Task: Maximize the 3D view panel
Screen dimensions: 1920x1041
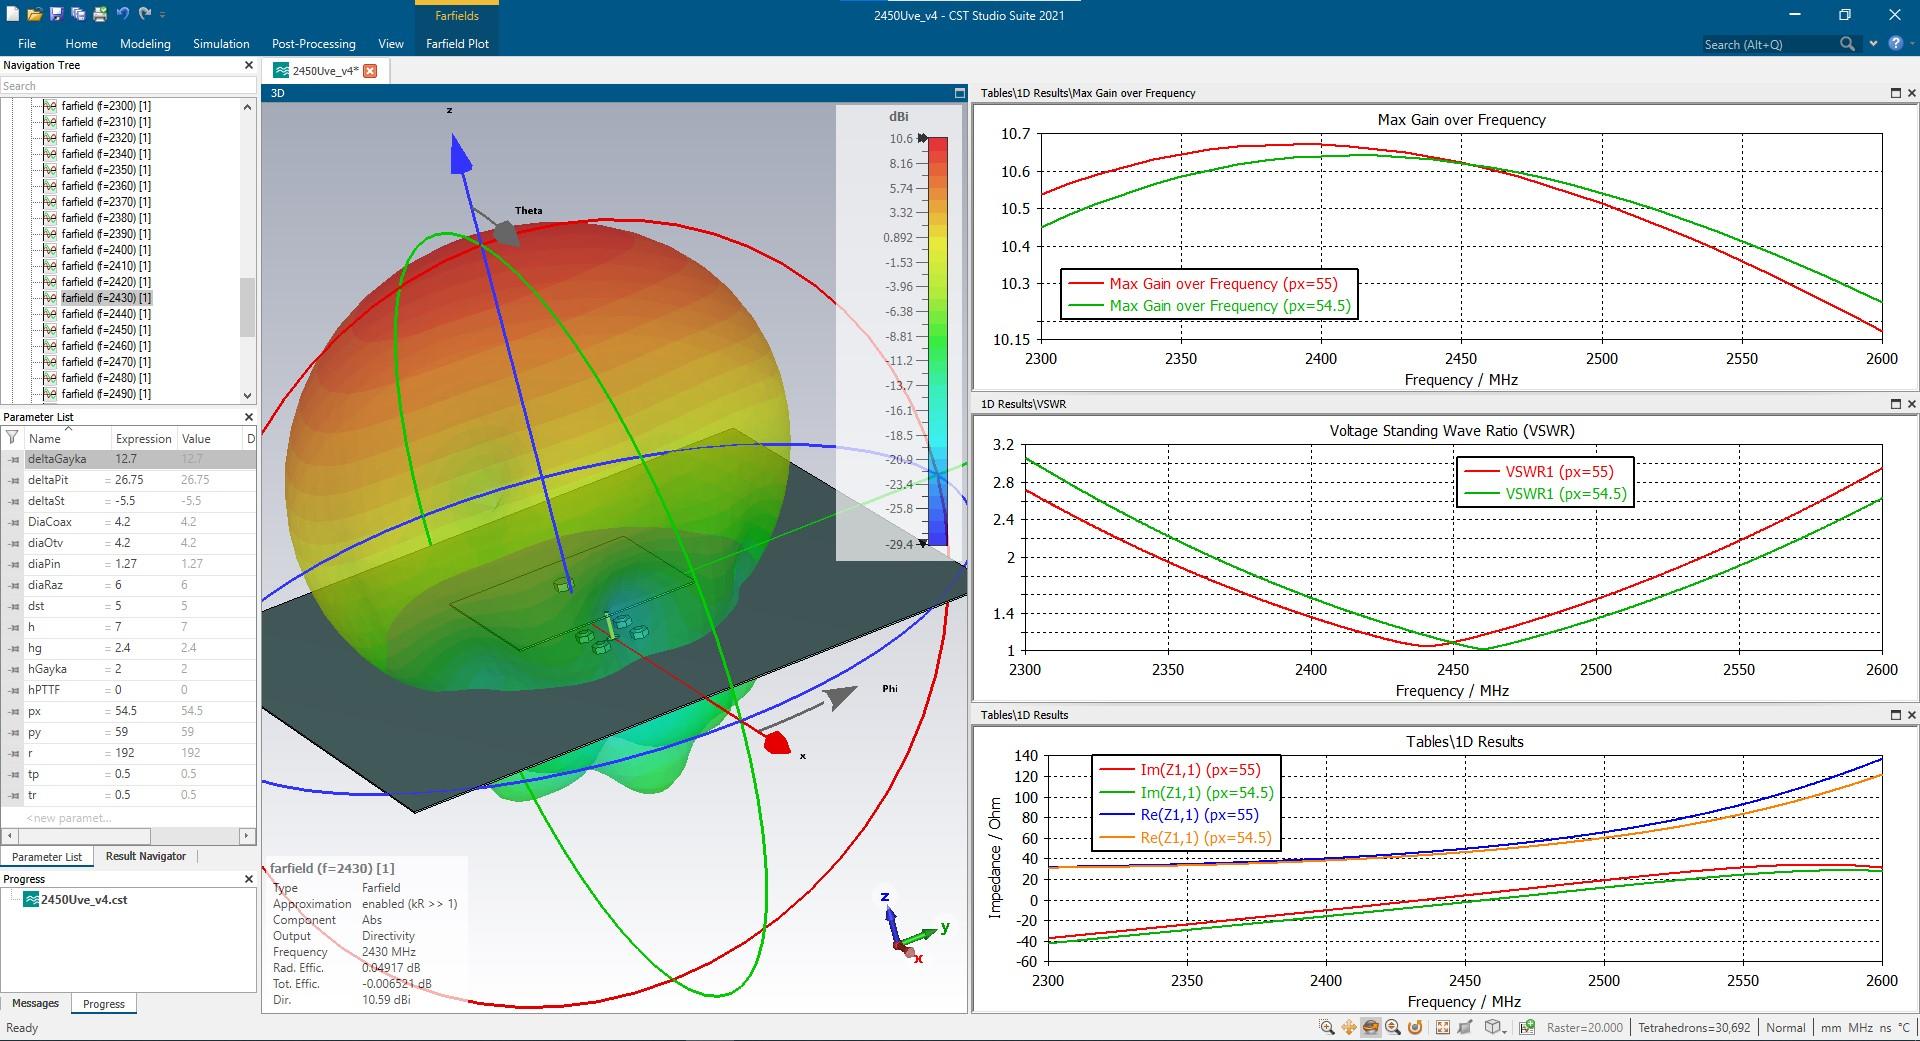Action: (x=959, y=93)
